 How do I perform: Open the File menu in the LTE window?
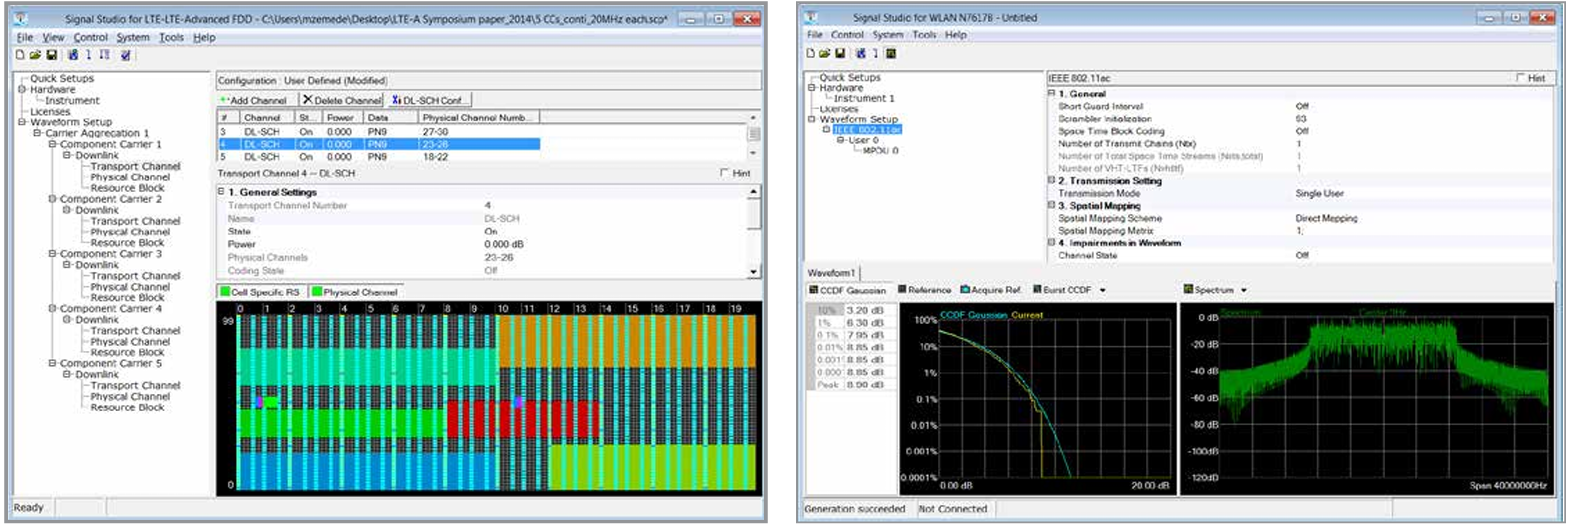coord(24,37)
